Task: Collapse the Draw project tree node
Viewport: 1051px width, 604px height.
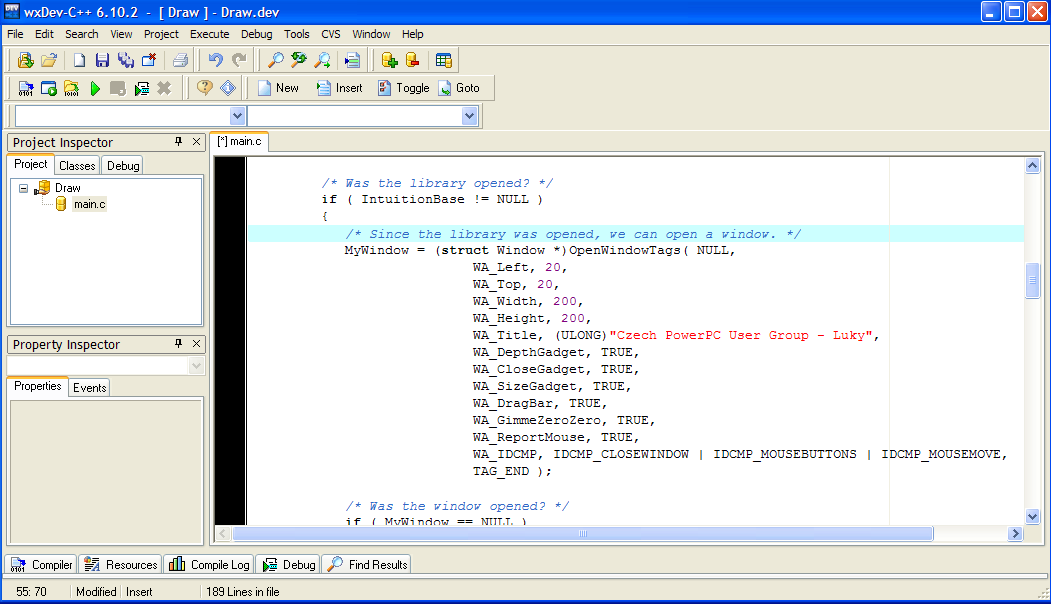Action: [x=23, y=188]
